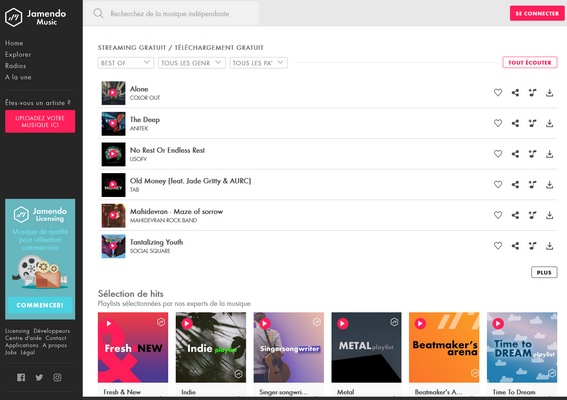This screenshot has width=567, height=400.
Task: Open Jamendo's Instagram page icon
Action: (x=57, y=378)
